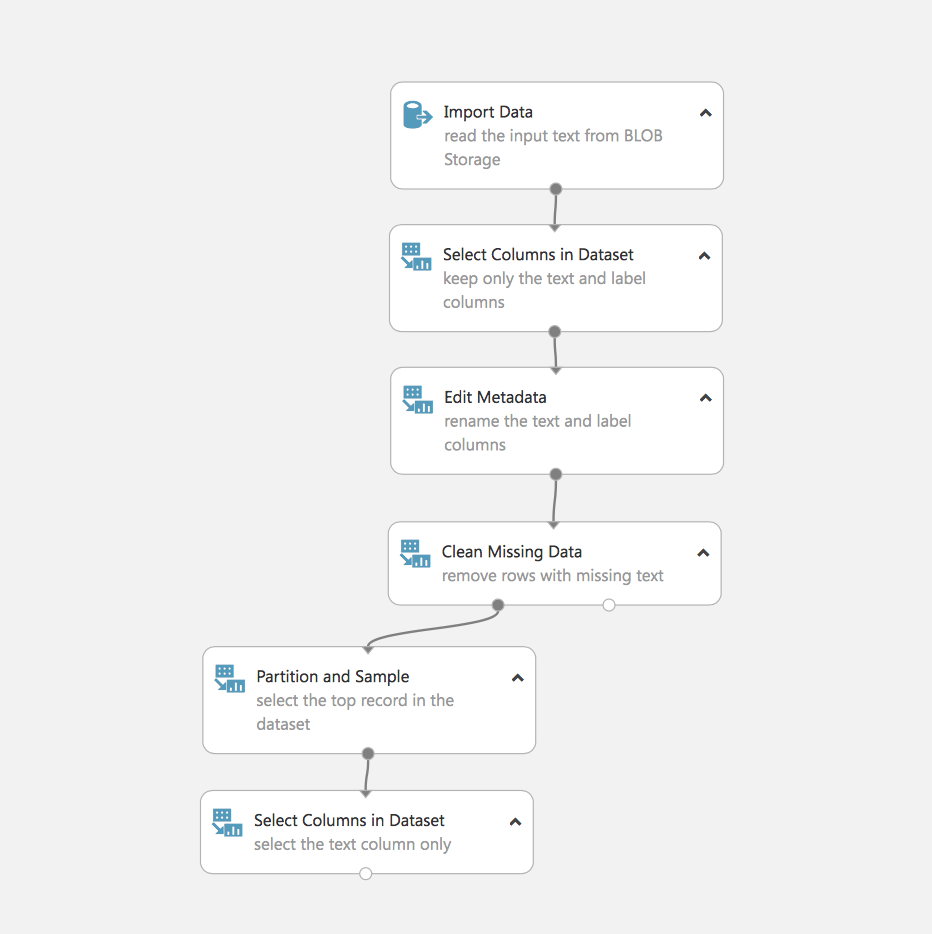Click the Edit Metadata module icon
Screen dimensions: 932x934
[417, 400]
